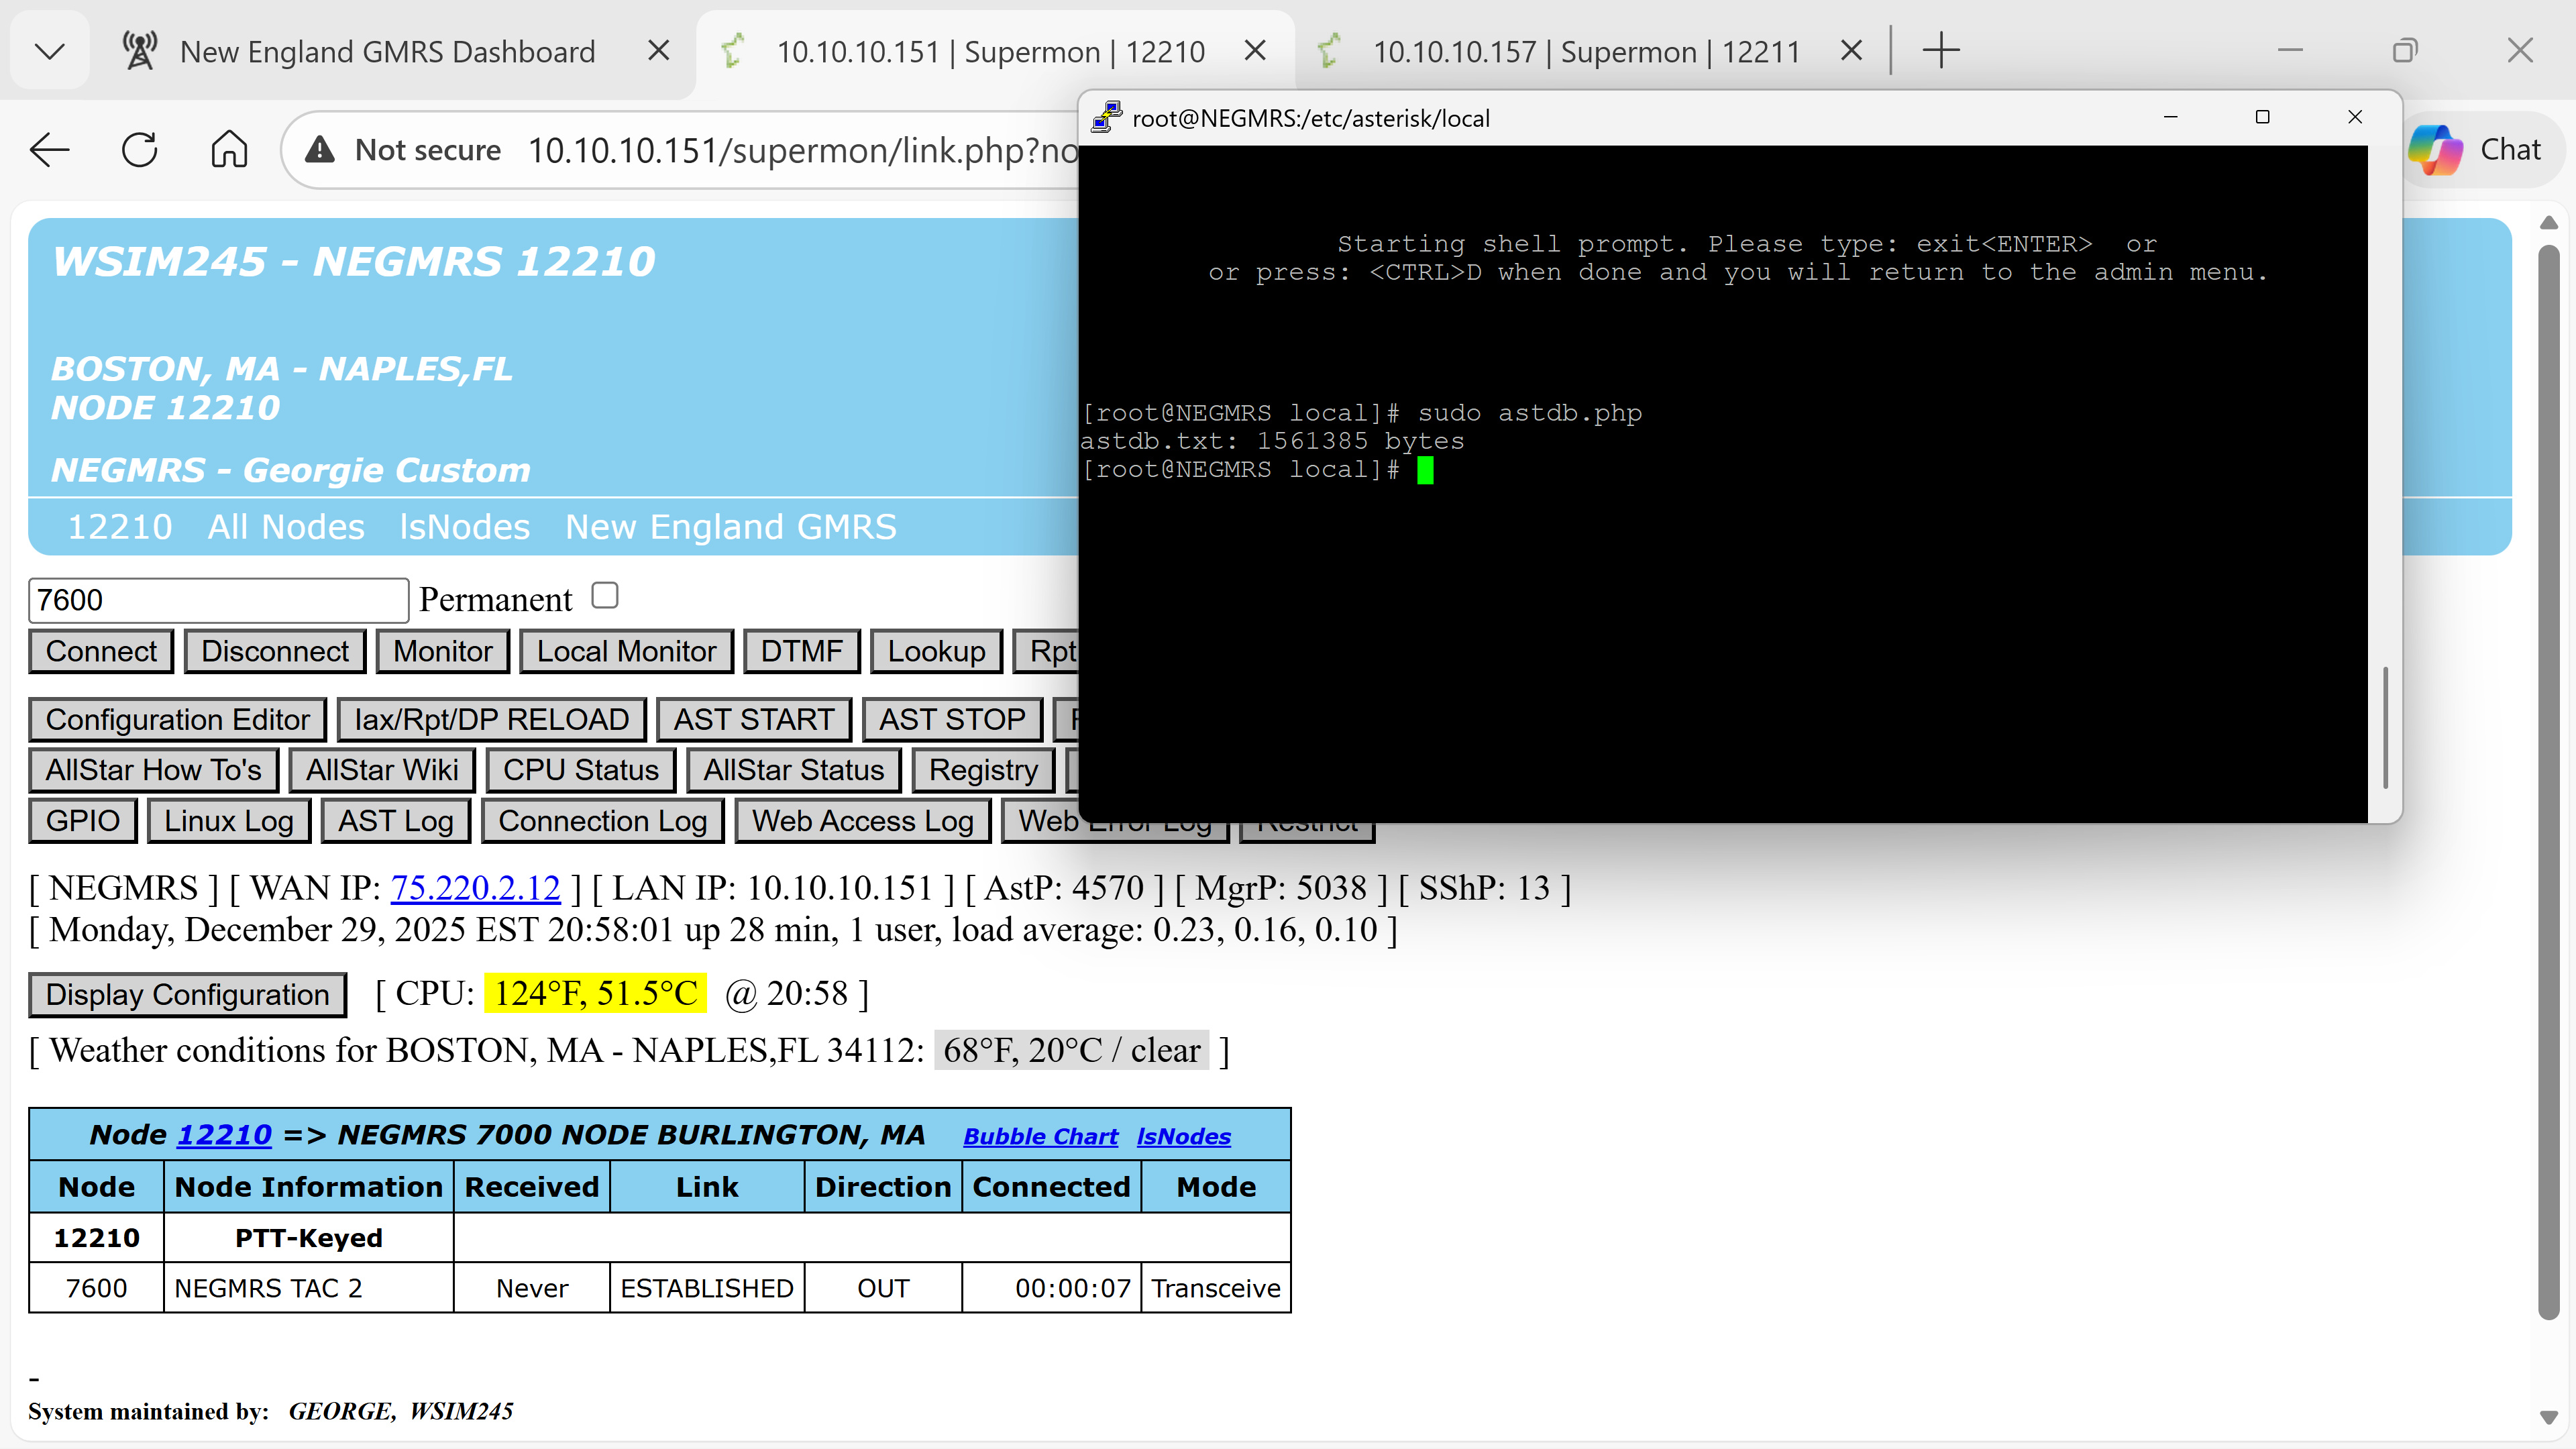Click the Display Configuration button
The width and height of the screenshot is (2576, 1449).
pos(187,994)
